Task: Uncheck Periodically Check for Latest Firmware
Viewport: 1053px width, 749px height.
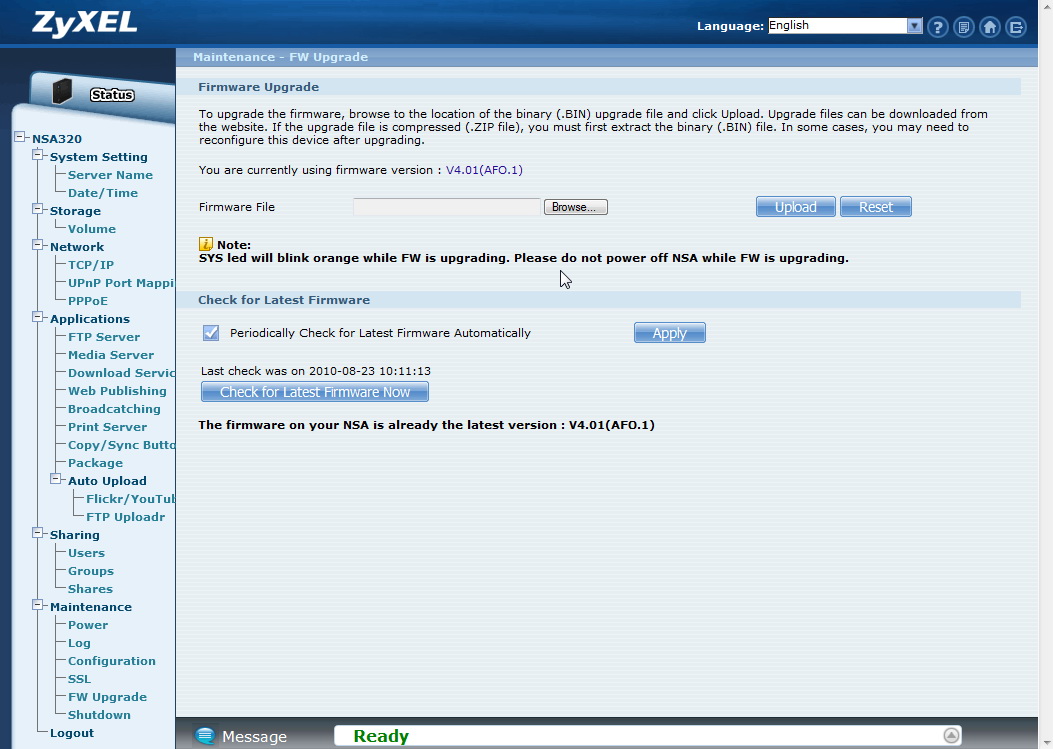Action: coord(211,333)
